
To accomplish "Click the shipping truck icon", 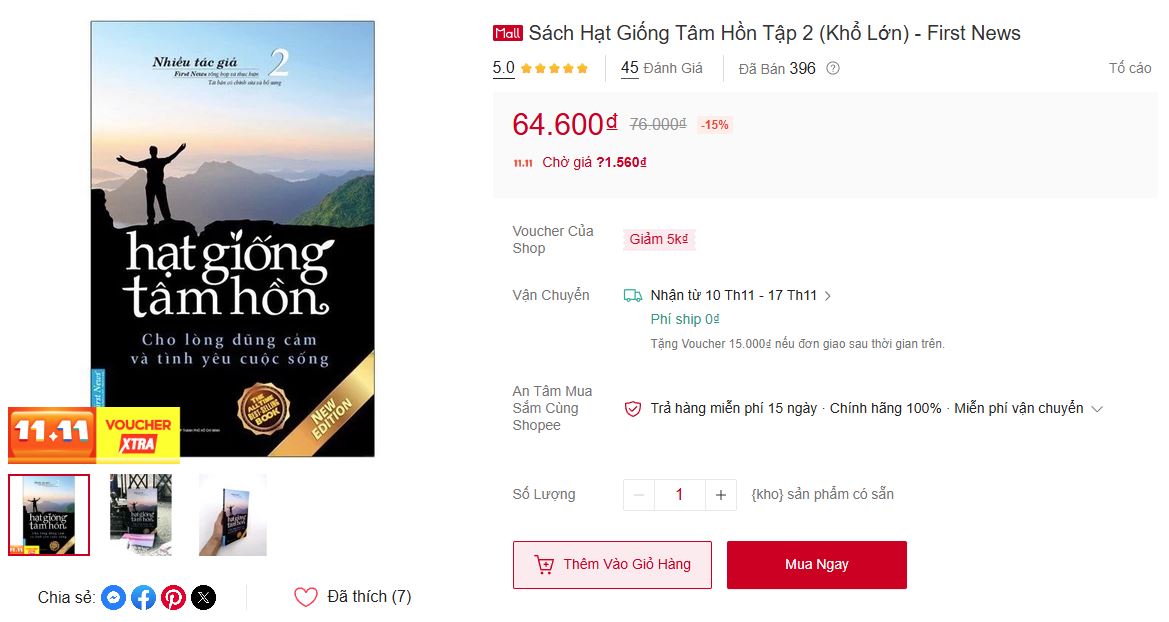I will click(633, 295).
